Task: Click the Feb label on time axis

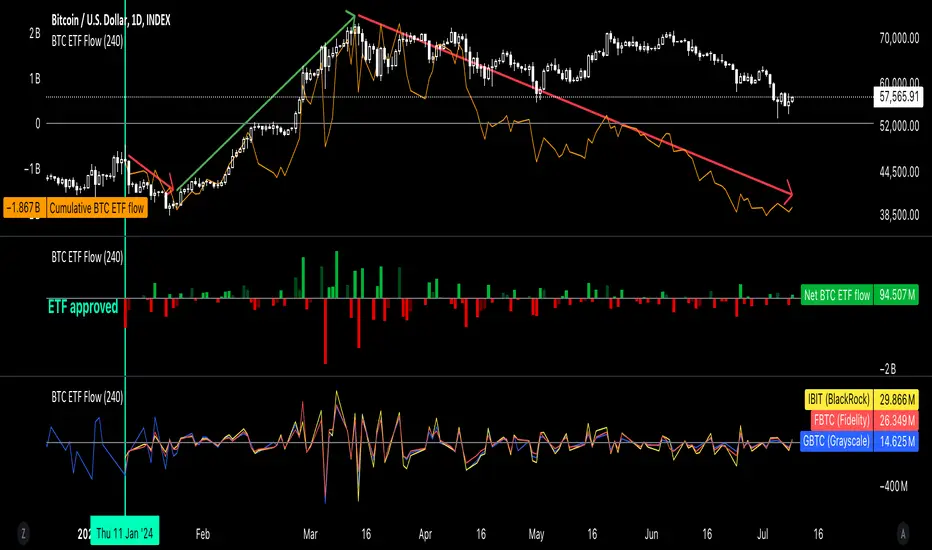Action: [203, 534]
